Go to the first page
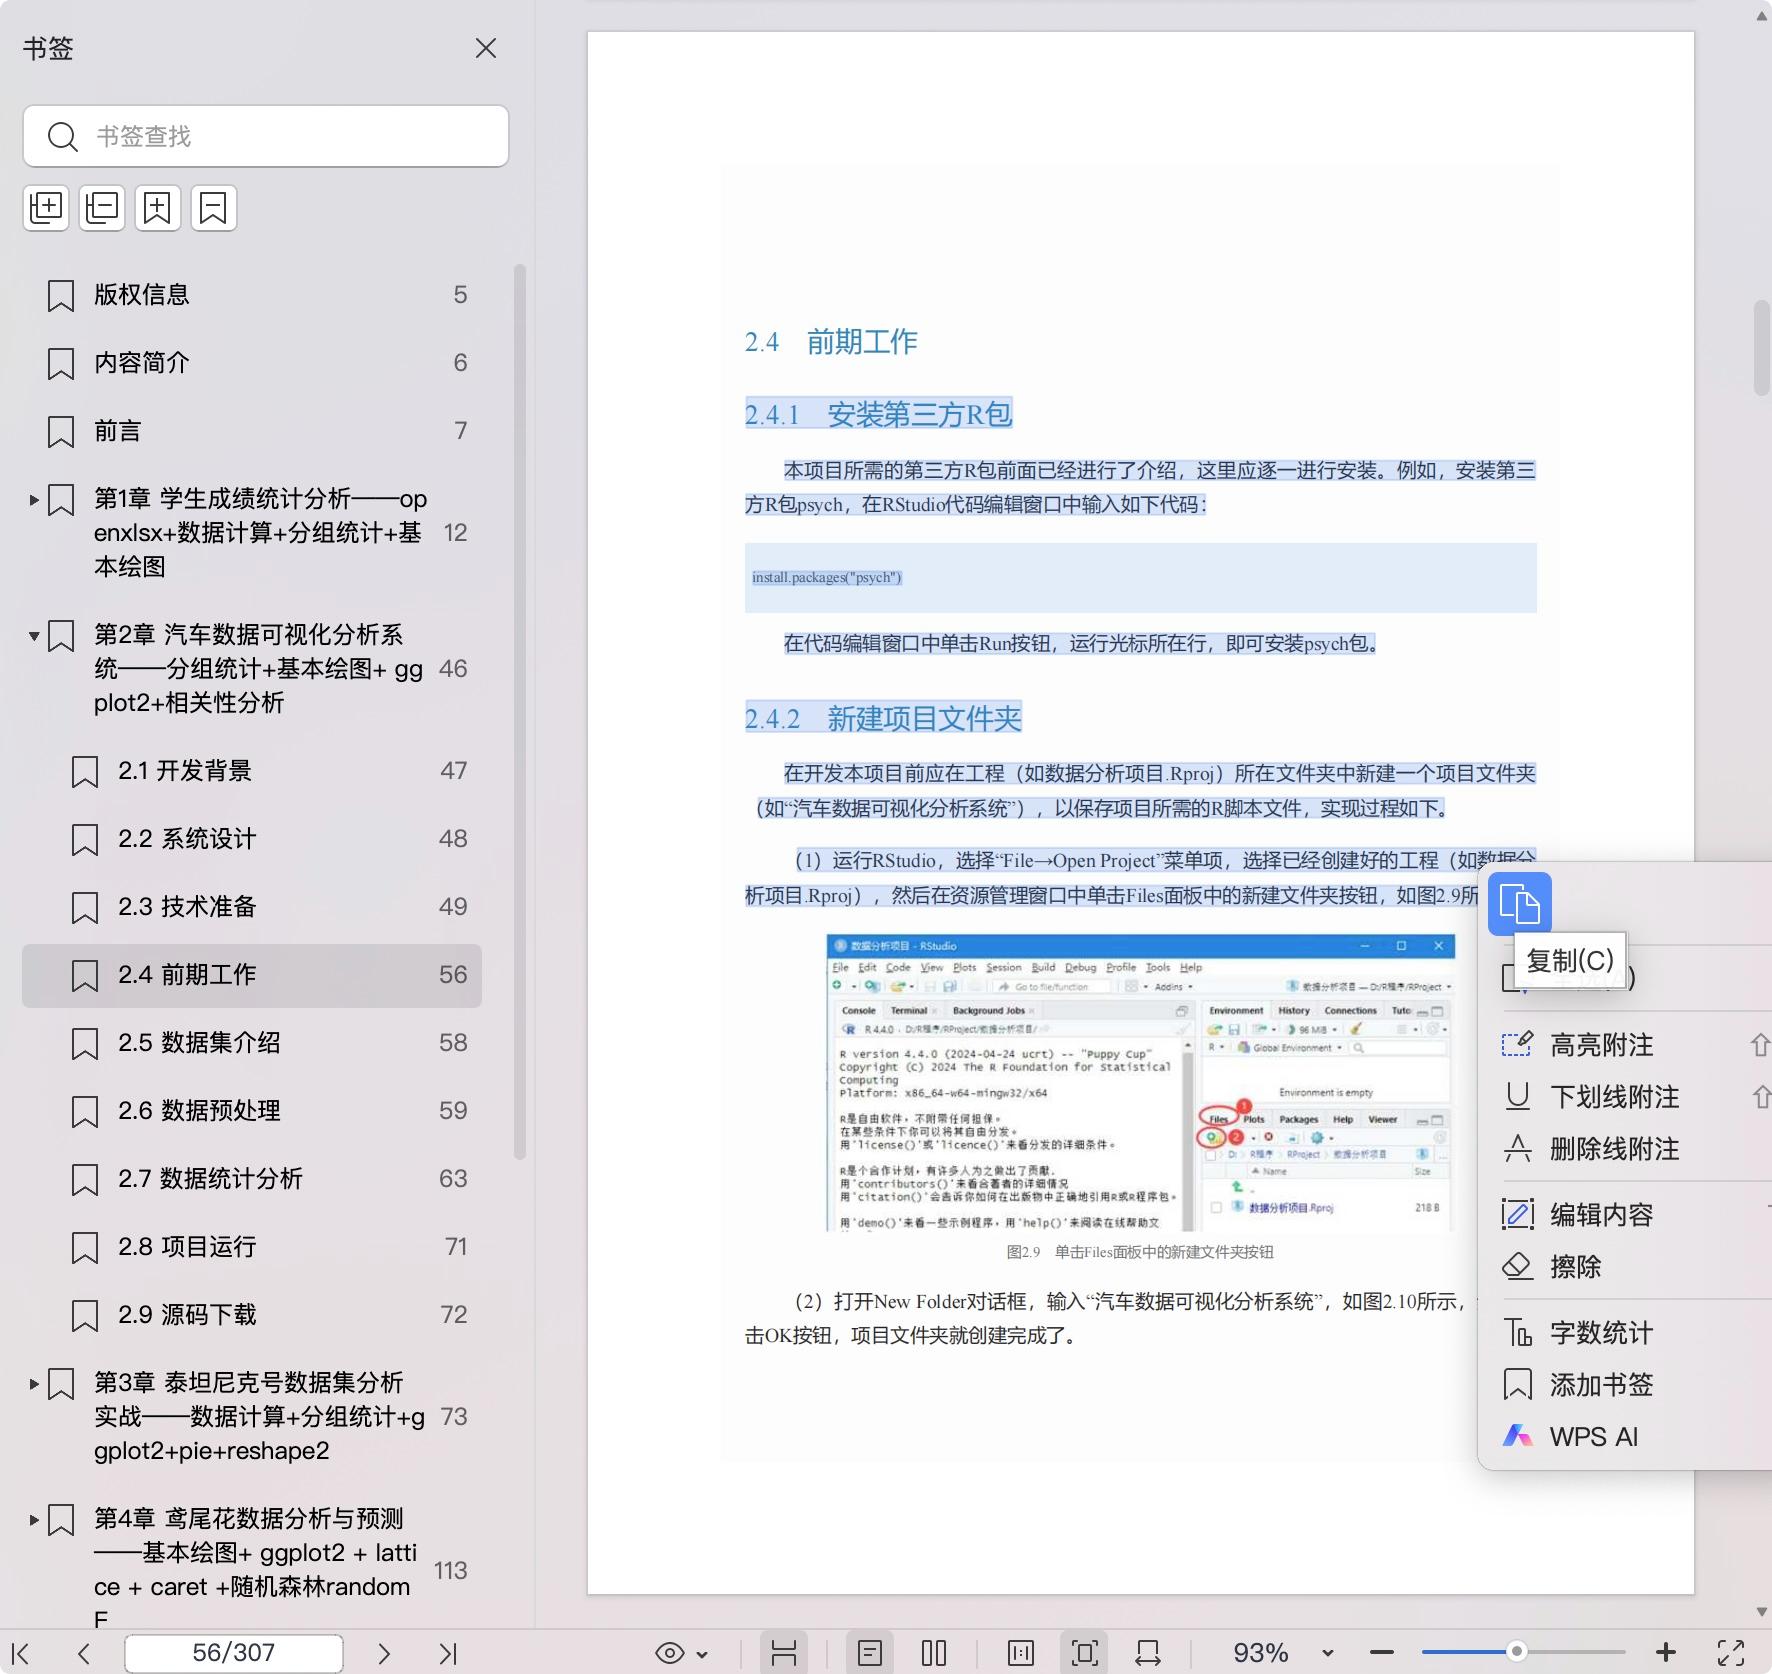This screenshot has height=1674, width=1772. pos(21,1653)
